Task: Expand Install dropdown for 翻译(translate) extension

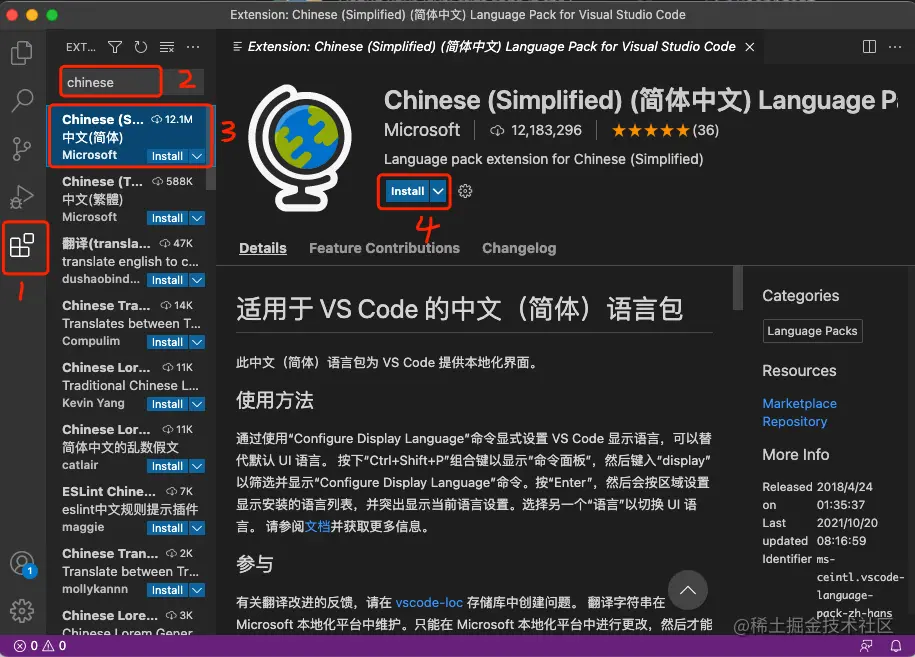Action: [x=197, y=279]
